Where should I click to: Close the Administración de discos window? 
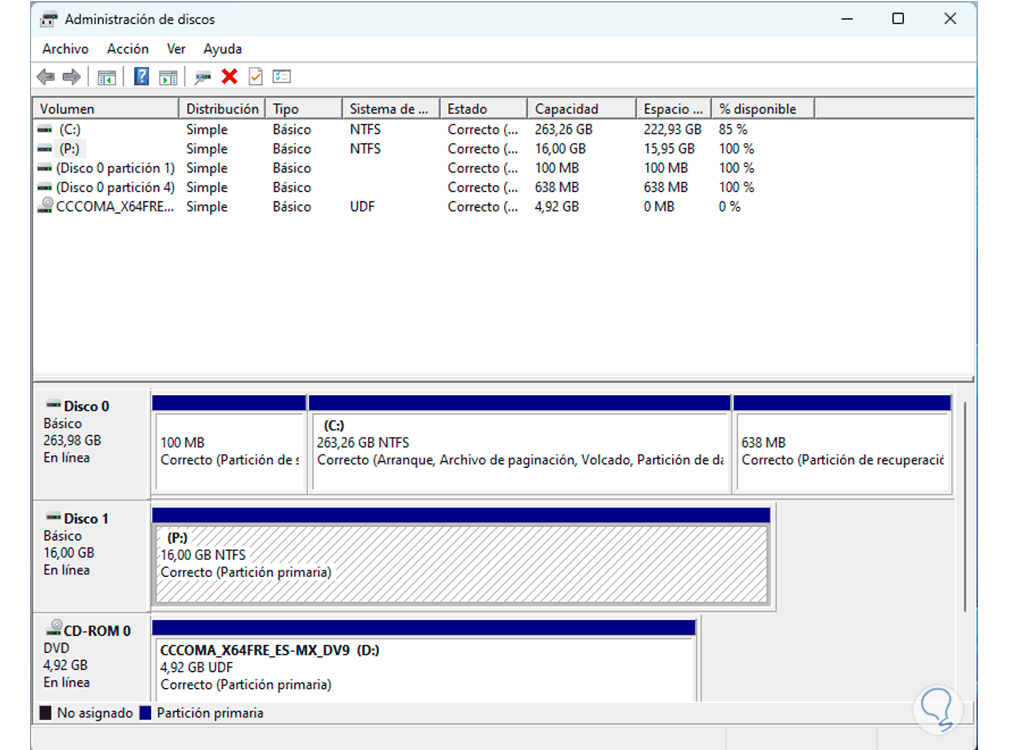coord(950,19)
